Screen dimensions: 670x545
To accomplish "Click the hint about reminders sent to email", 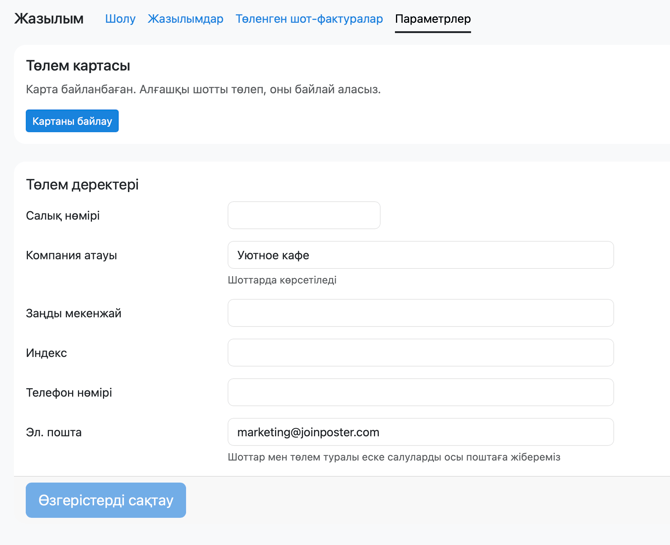I will (394, 457).
